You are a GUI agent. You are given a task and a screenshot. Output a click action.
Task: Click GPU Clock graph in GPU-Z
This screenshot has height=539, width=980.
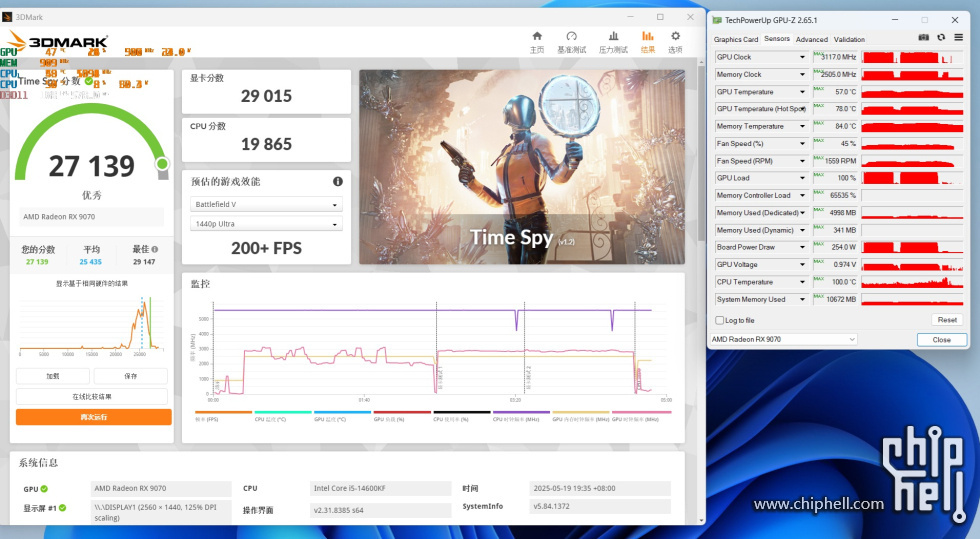click(912, 57)
